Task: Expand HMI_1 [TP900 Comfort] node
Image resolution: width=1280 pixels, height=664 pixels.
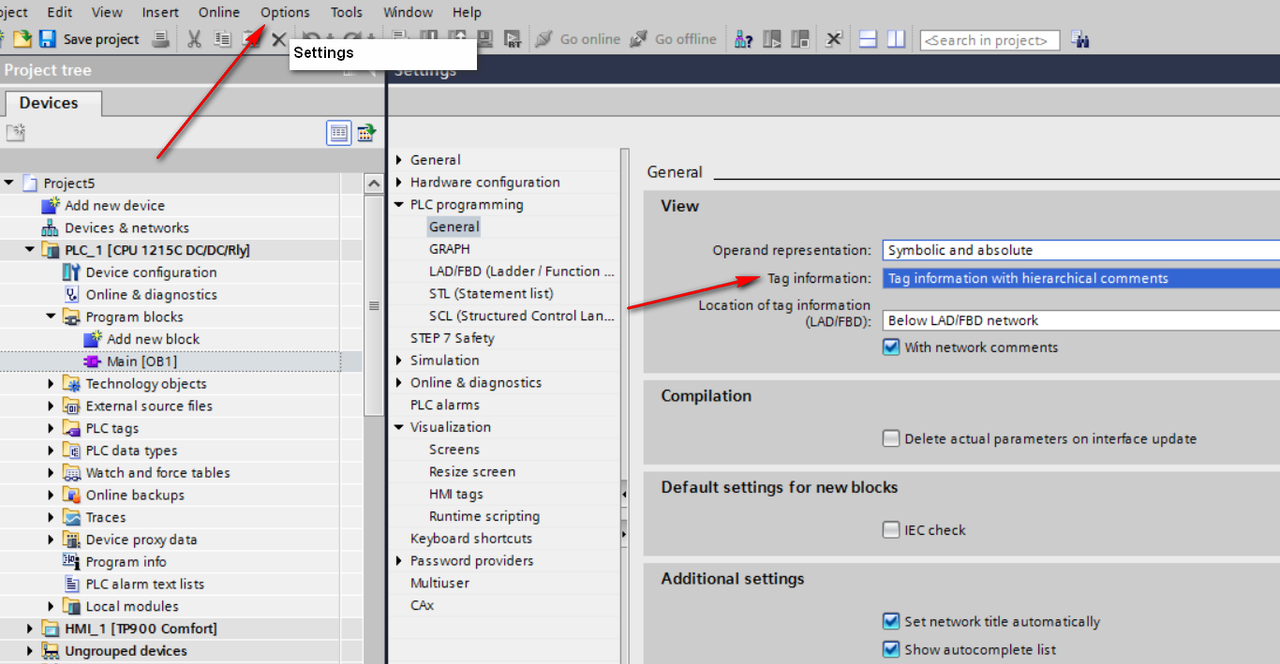Action: click(30, 628)
